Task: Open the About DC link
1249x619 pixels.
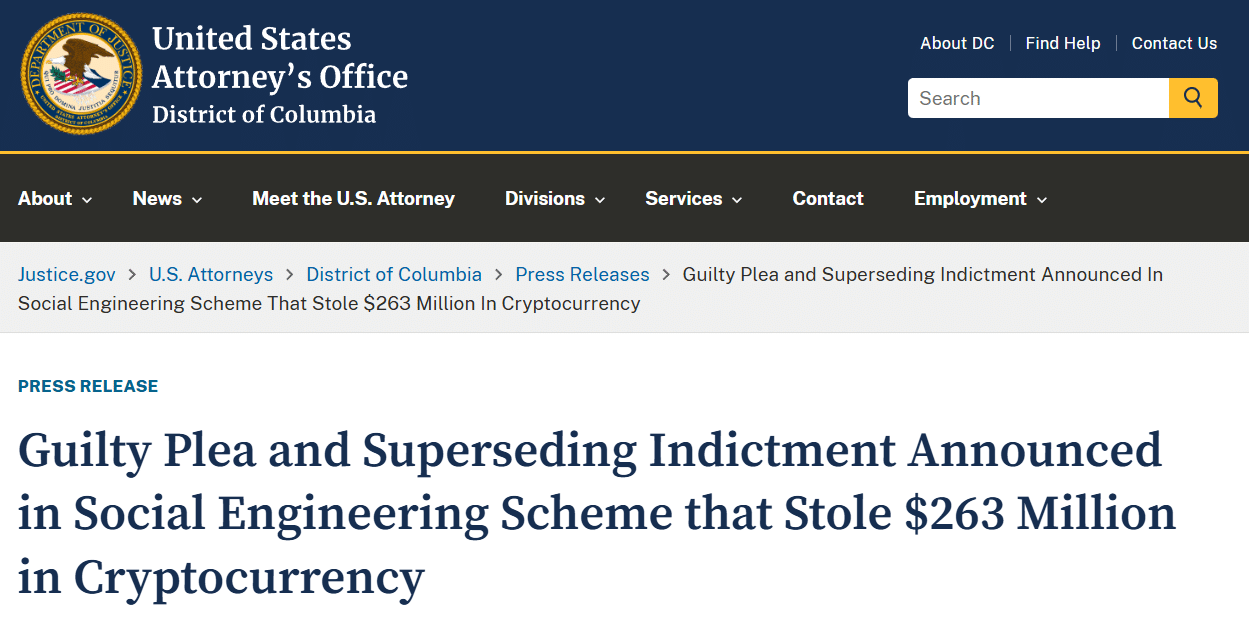Action: pos(957,43)
